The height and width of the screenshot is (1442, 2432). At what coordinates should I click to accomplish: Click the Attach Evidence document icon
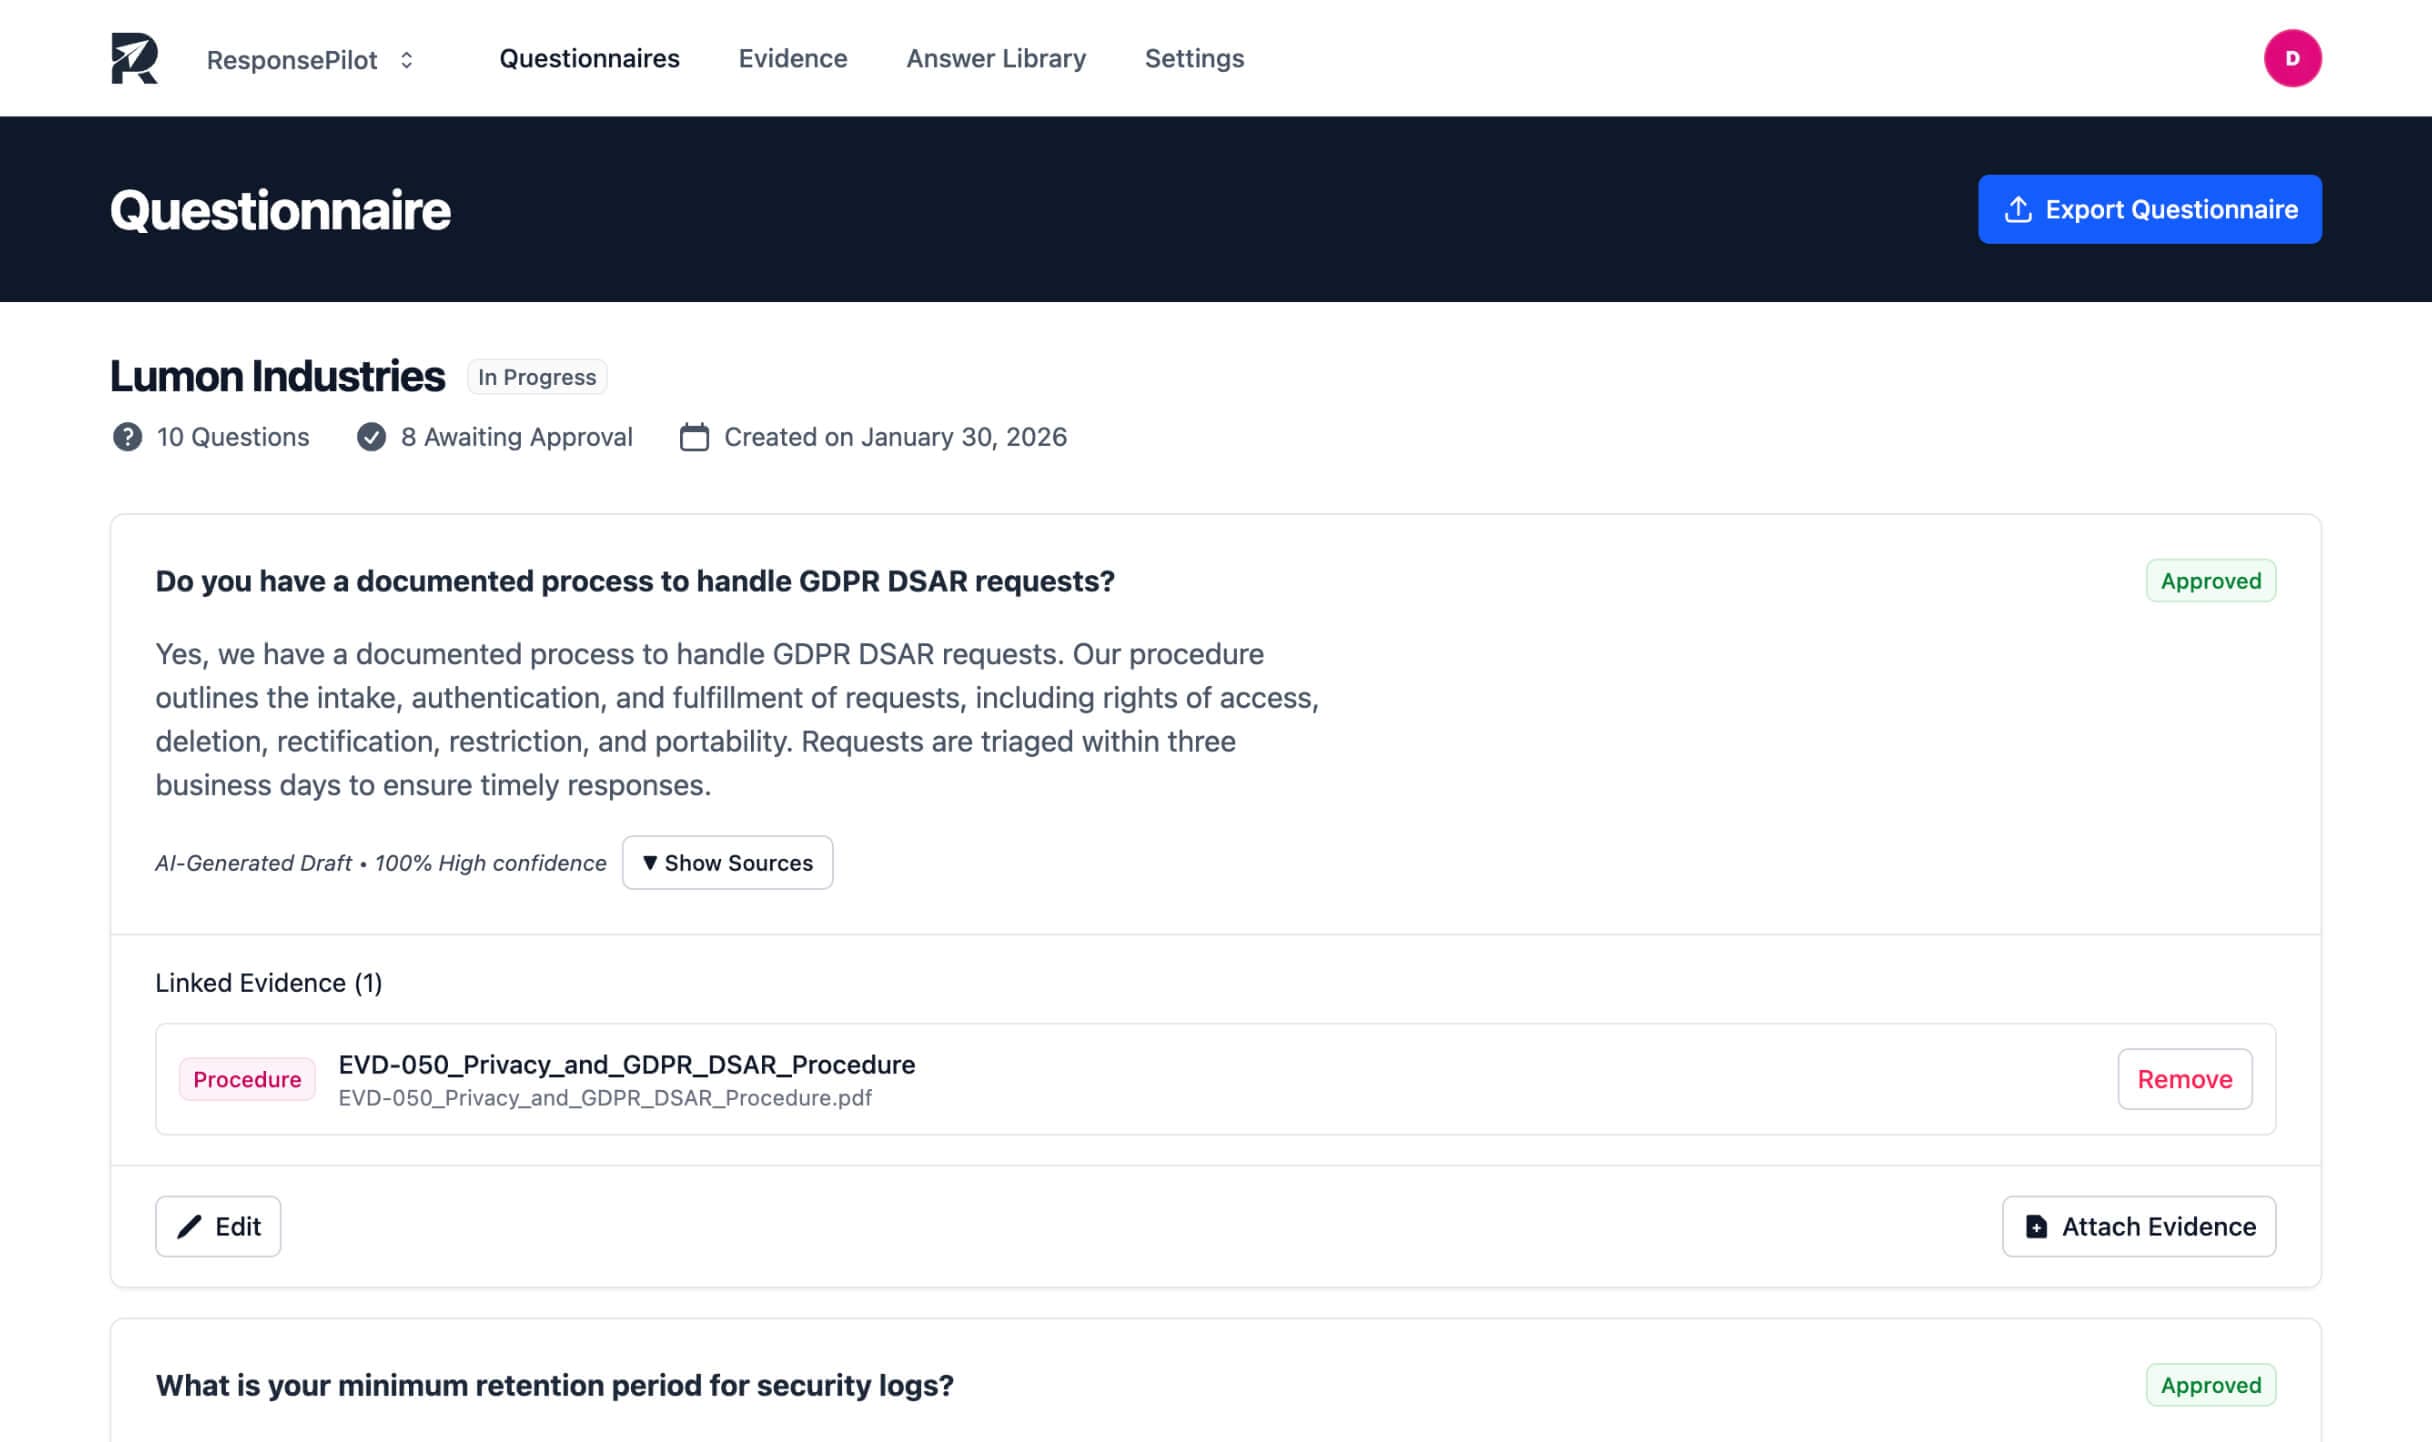(2036, 1227)
